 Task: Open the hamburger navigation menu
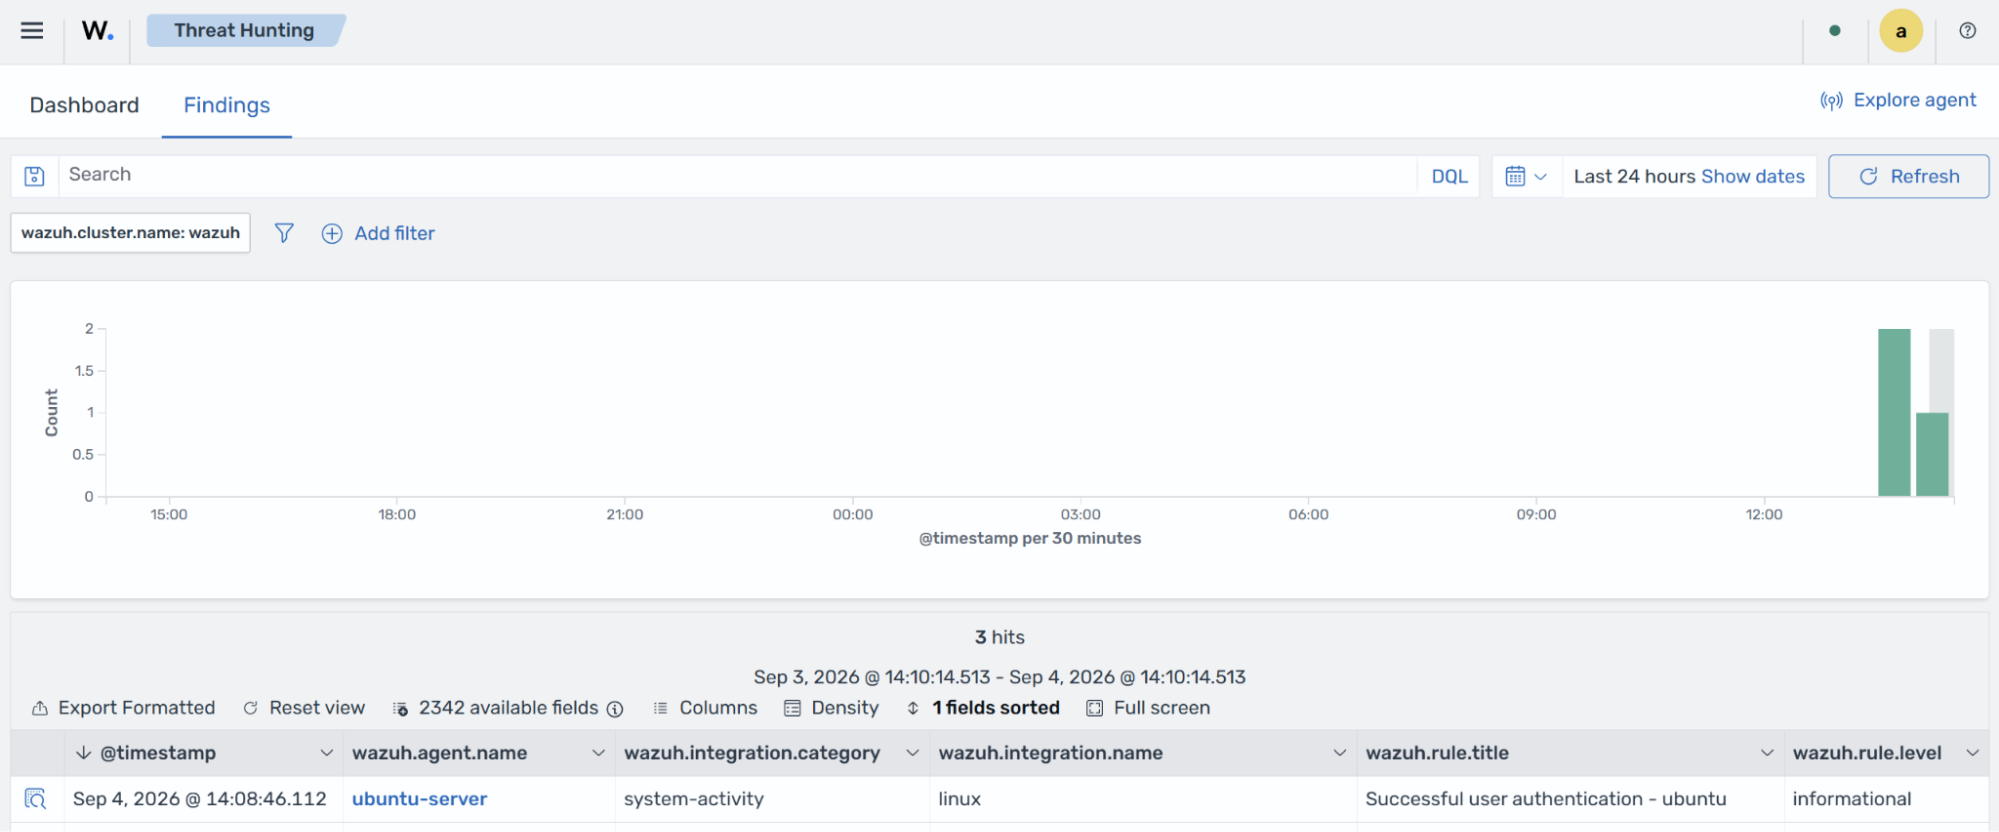tap(32, 30)
